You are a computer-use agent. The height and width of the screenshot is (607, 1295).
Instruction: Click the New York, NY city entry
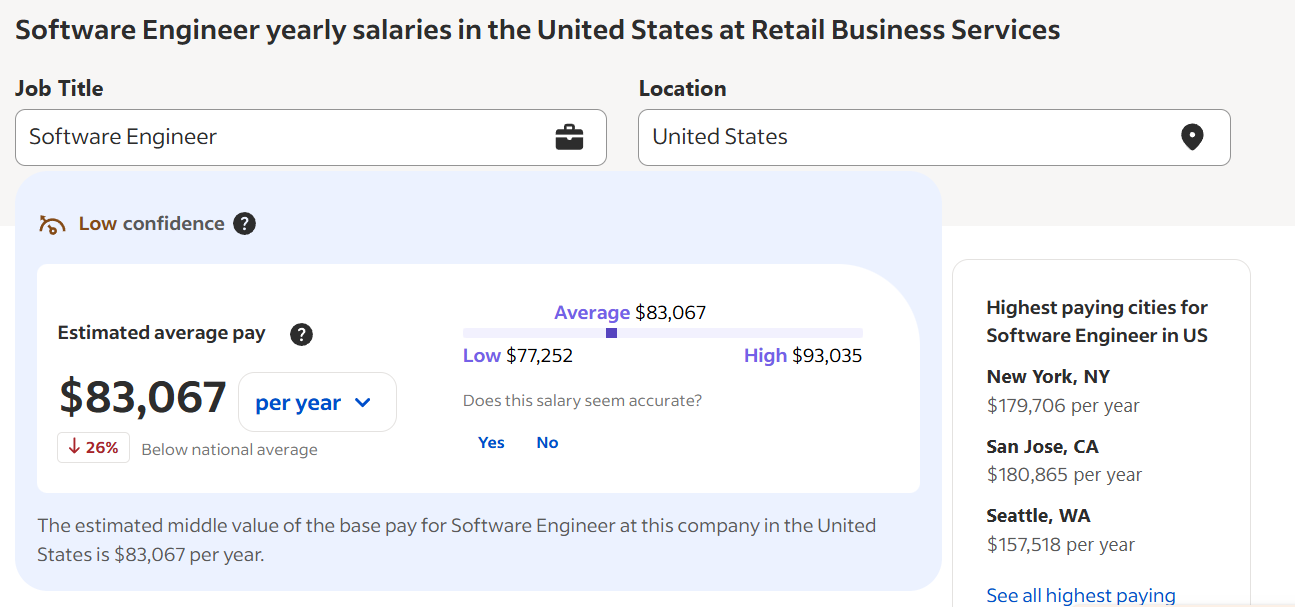1047,376
